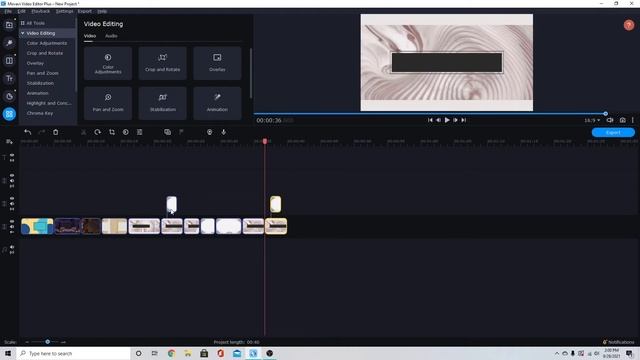Viewport: 640px width, 360px height.
Task: Click the preview seek bar handle
Action: pos(605,114)
